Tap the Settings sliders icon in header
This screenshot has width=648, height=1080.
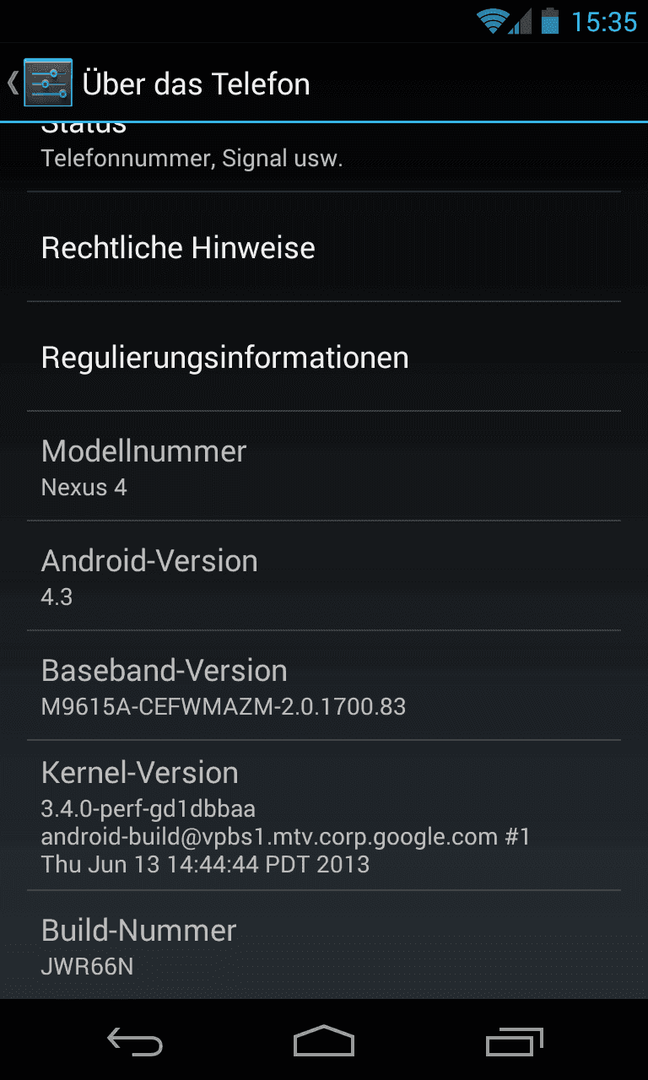click(48, 83)
